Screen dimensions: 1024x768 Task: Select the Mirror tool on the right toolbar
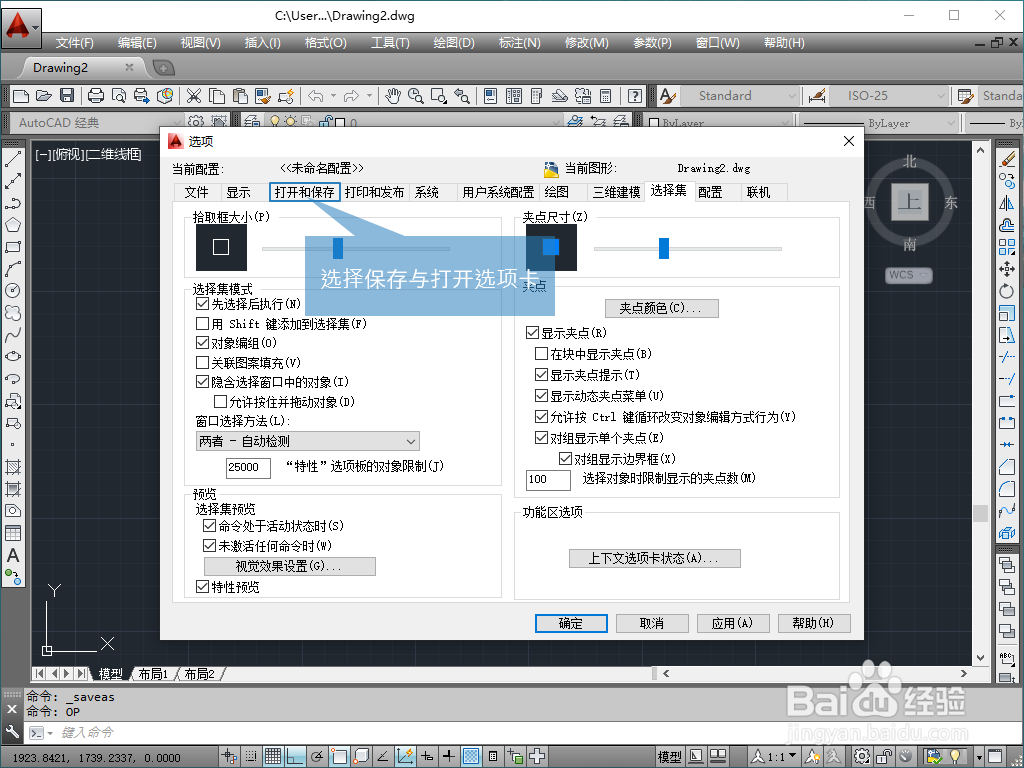pos(1008,201)
